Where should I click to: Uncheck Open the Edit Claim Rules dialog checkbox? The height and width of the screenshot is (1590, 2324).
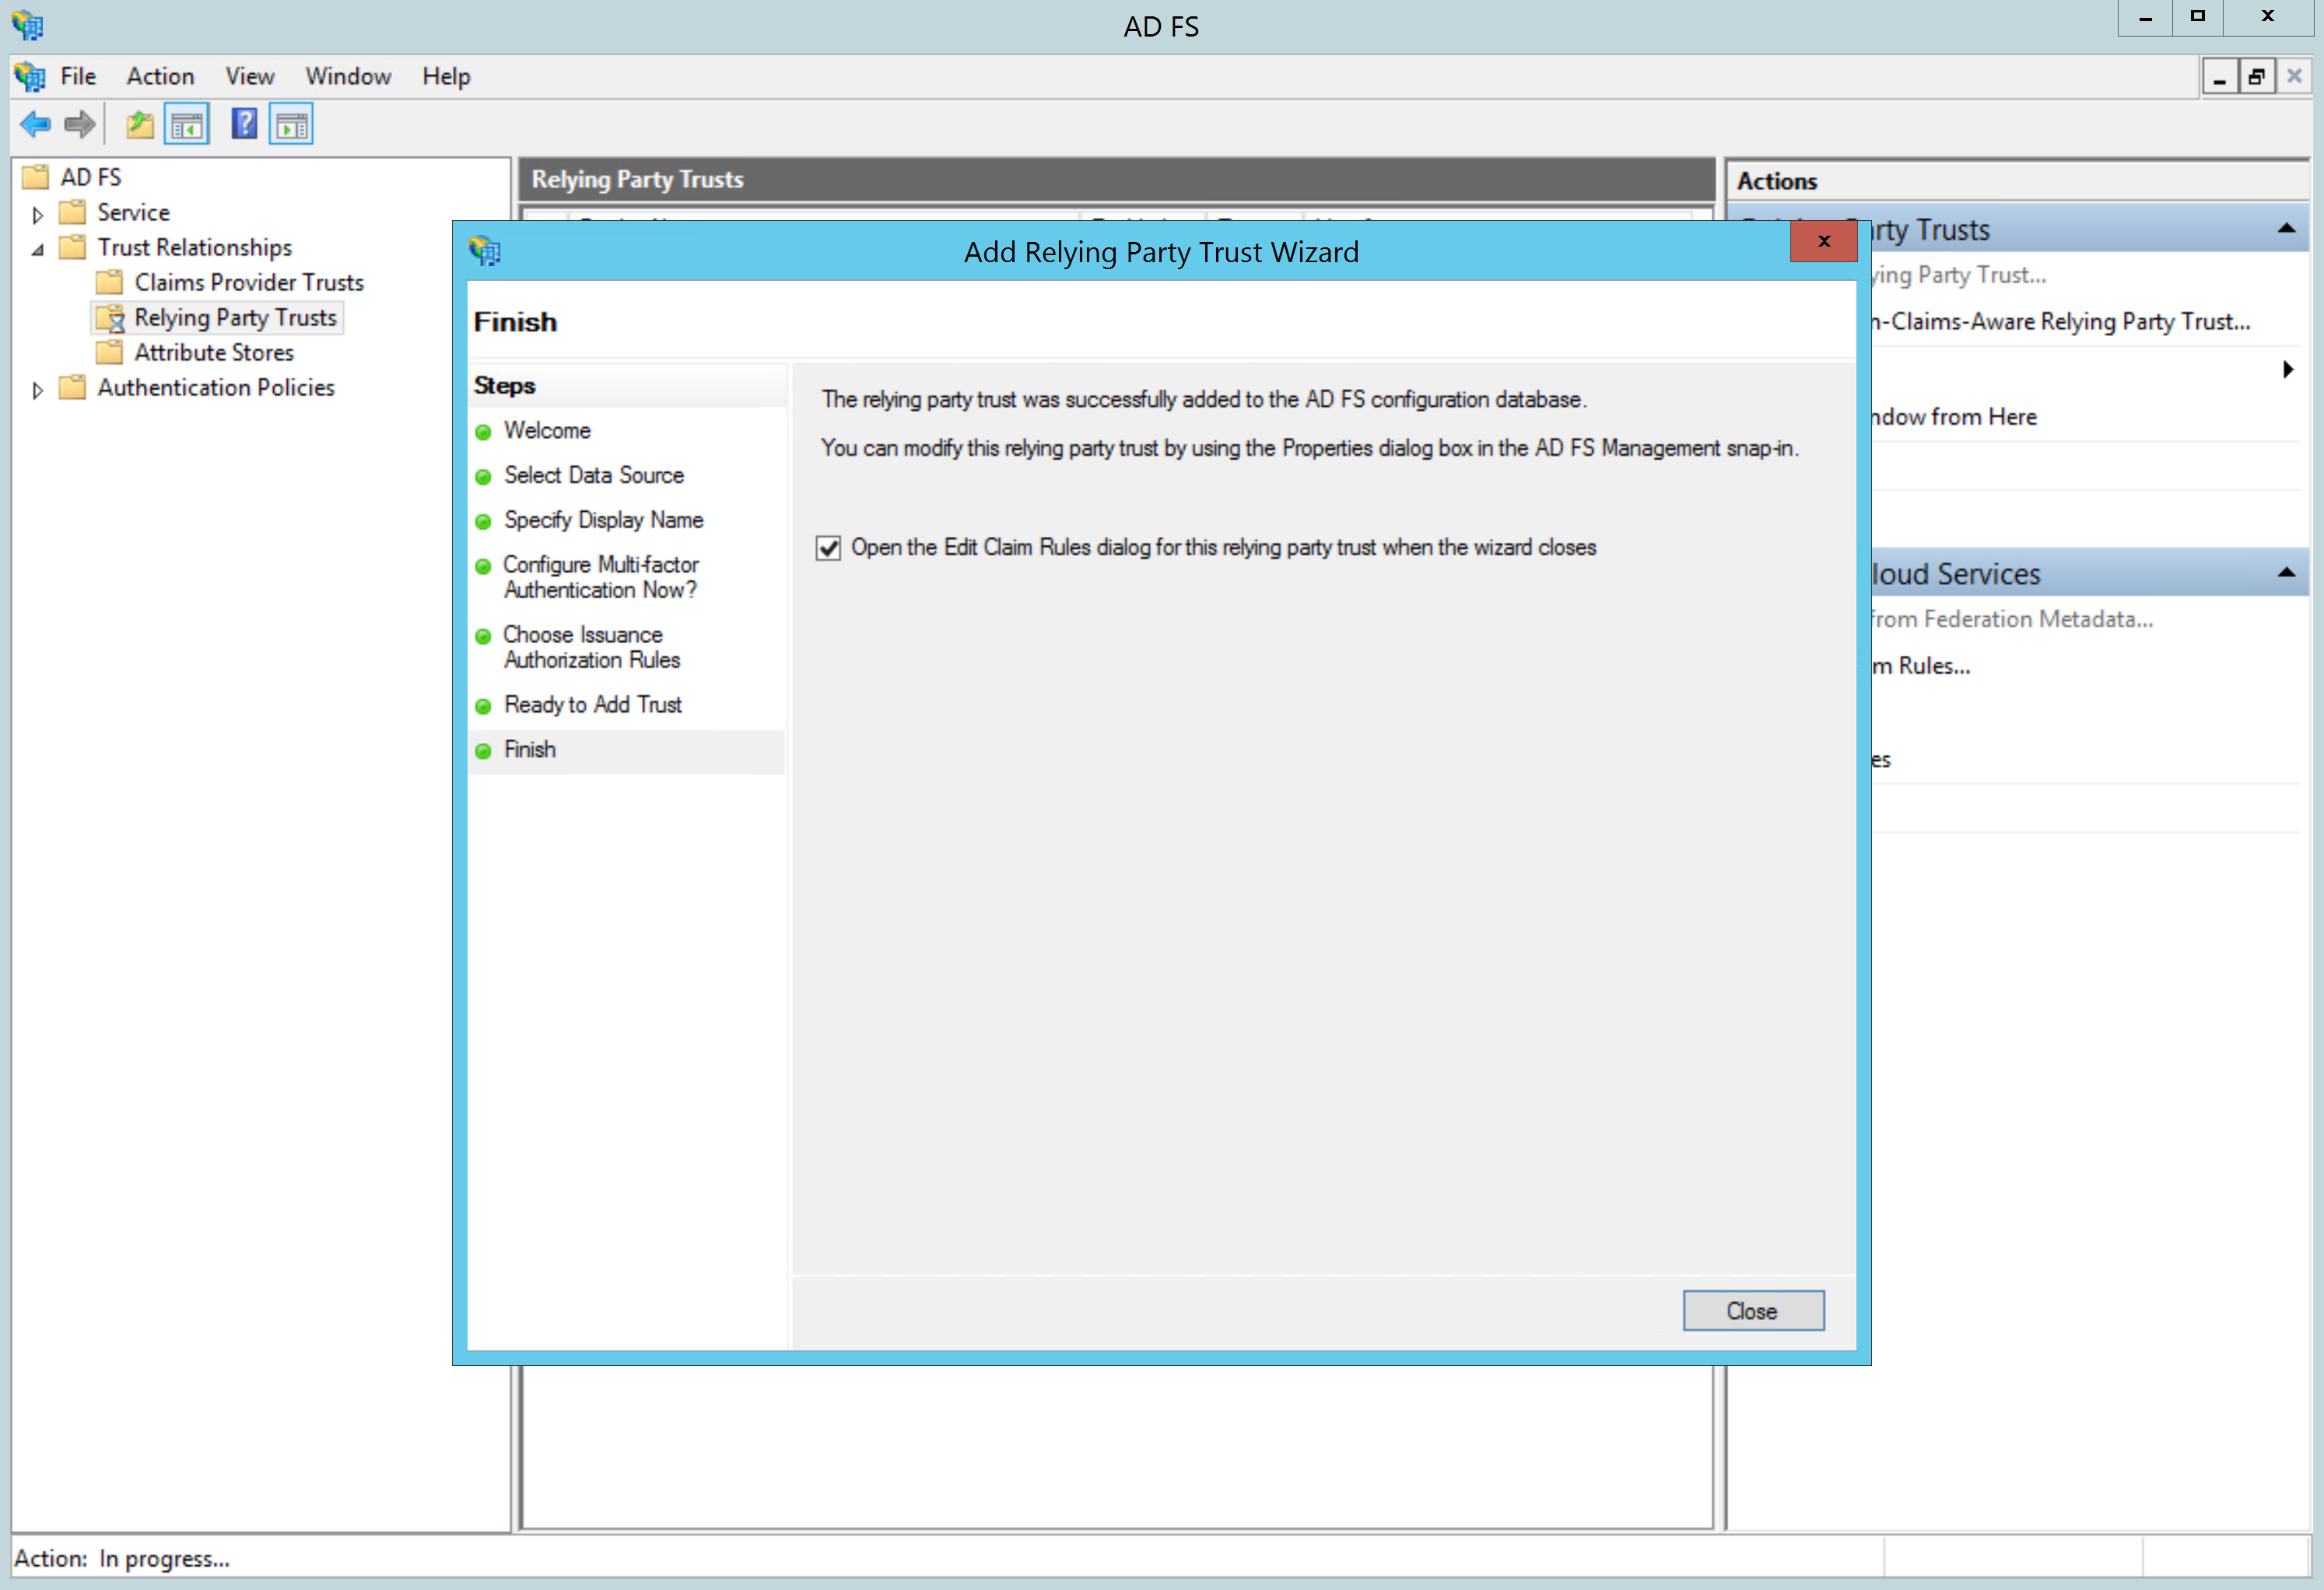pyautogui.click(x=828, y=548)
